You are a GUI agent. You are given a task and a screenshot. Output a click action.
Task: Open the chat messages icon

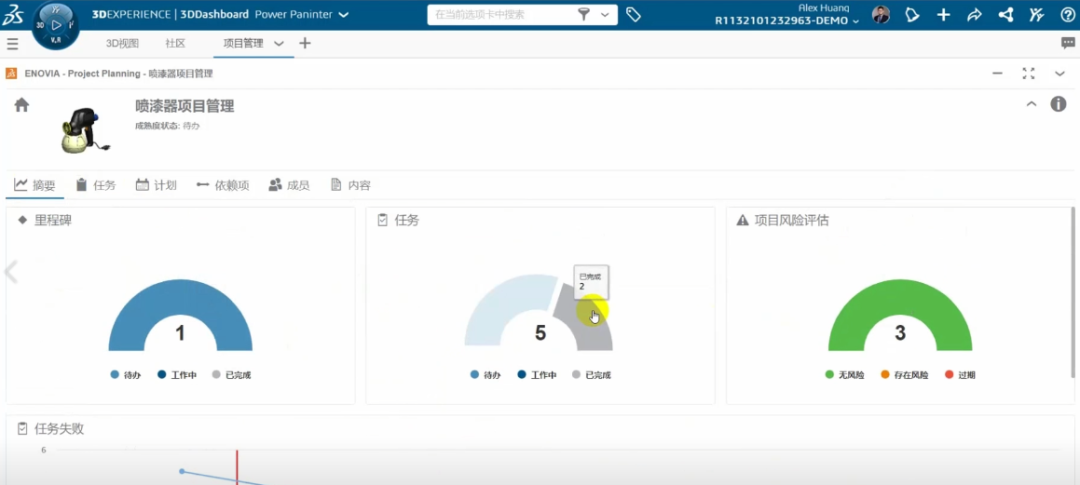tap(1068, 43)
